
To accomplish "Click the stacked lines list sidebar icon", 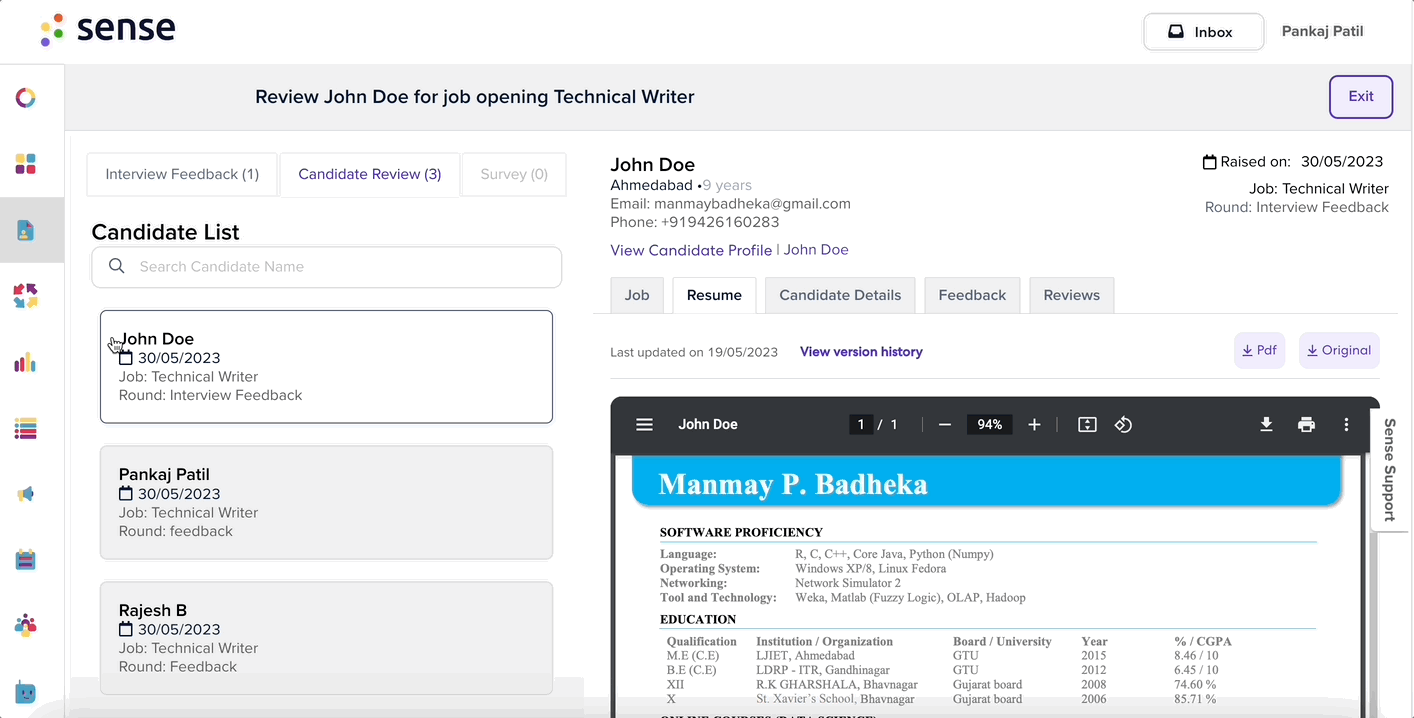I will click(26, 429).
